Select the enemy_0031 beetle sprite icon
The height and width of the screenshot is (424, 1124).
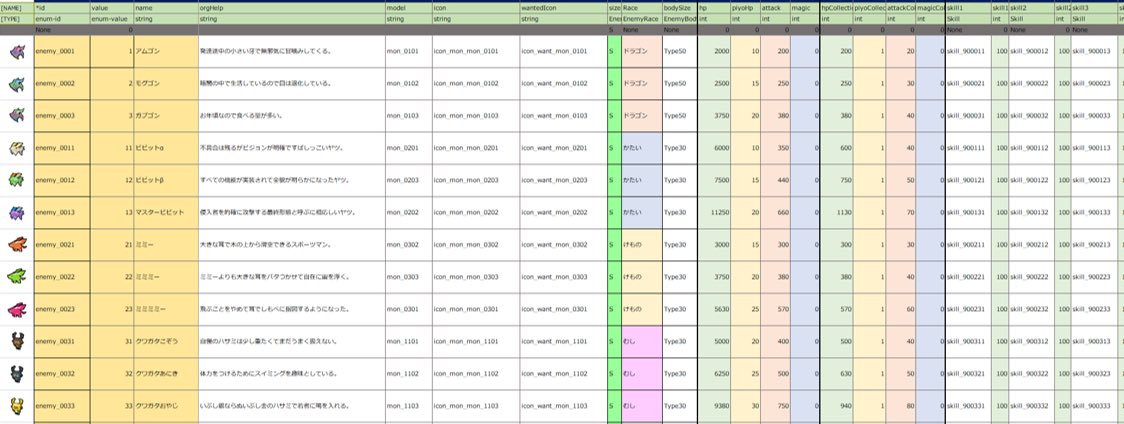click(x=17, y=341)
